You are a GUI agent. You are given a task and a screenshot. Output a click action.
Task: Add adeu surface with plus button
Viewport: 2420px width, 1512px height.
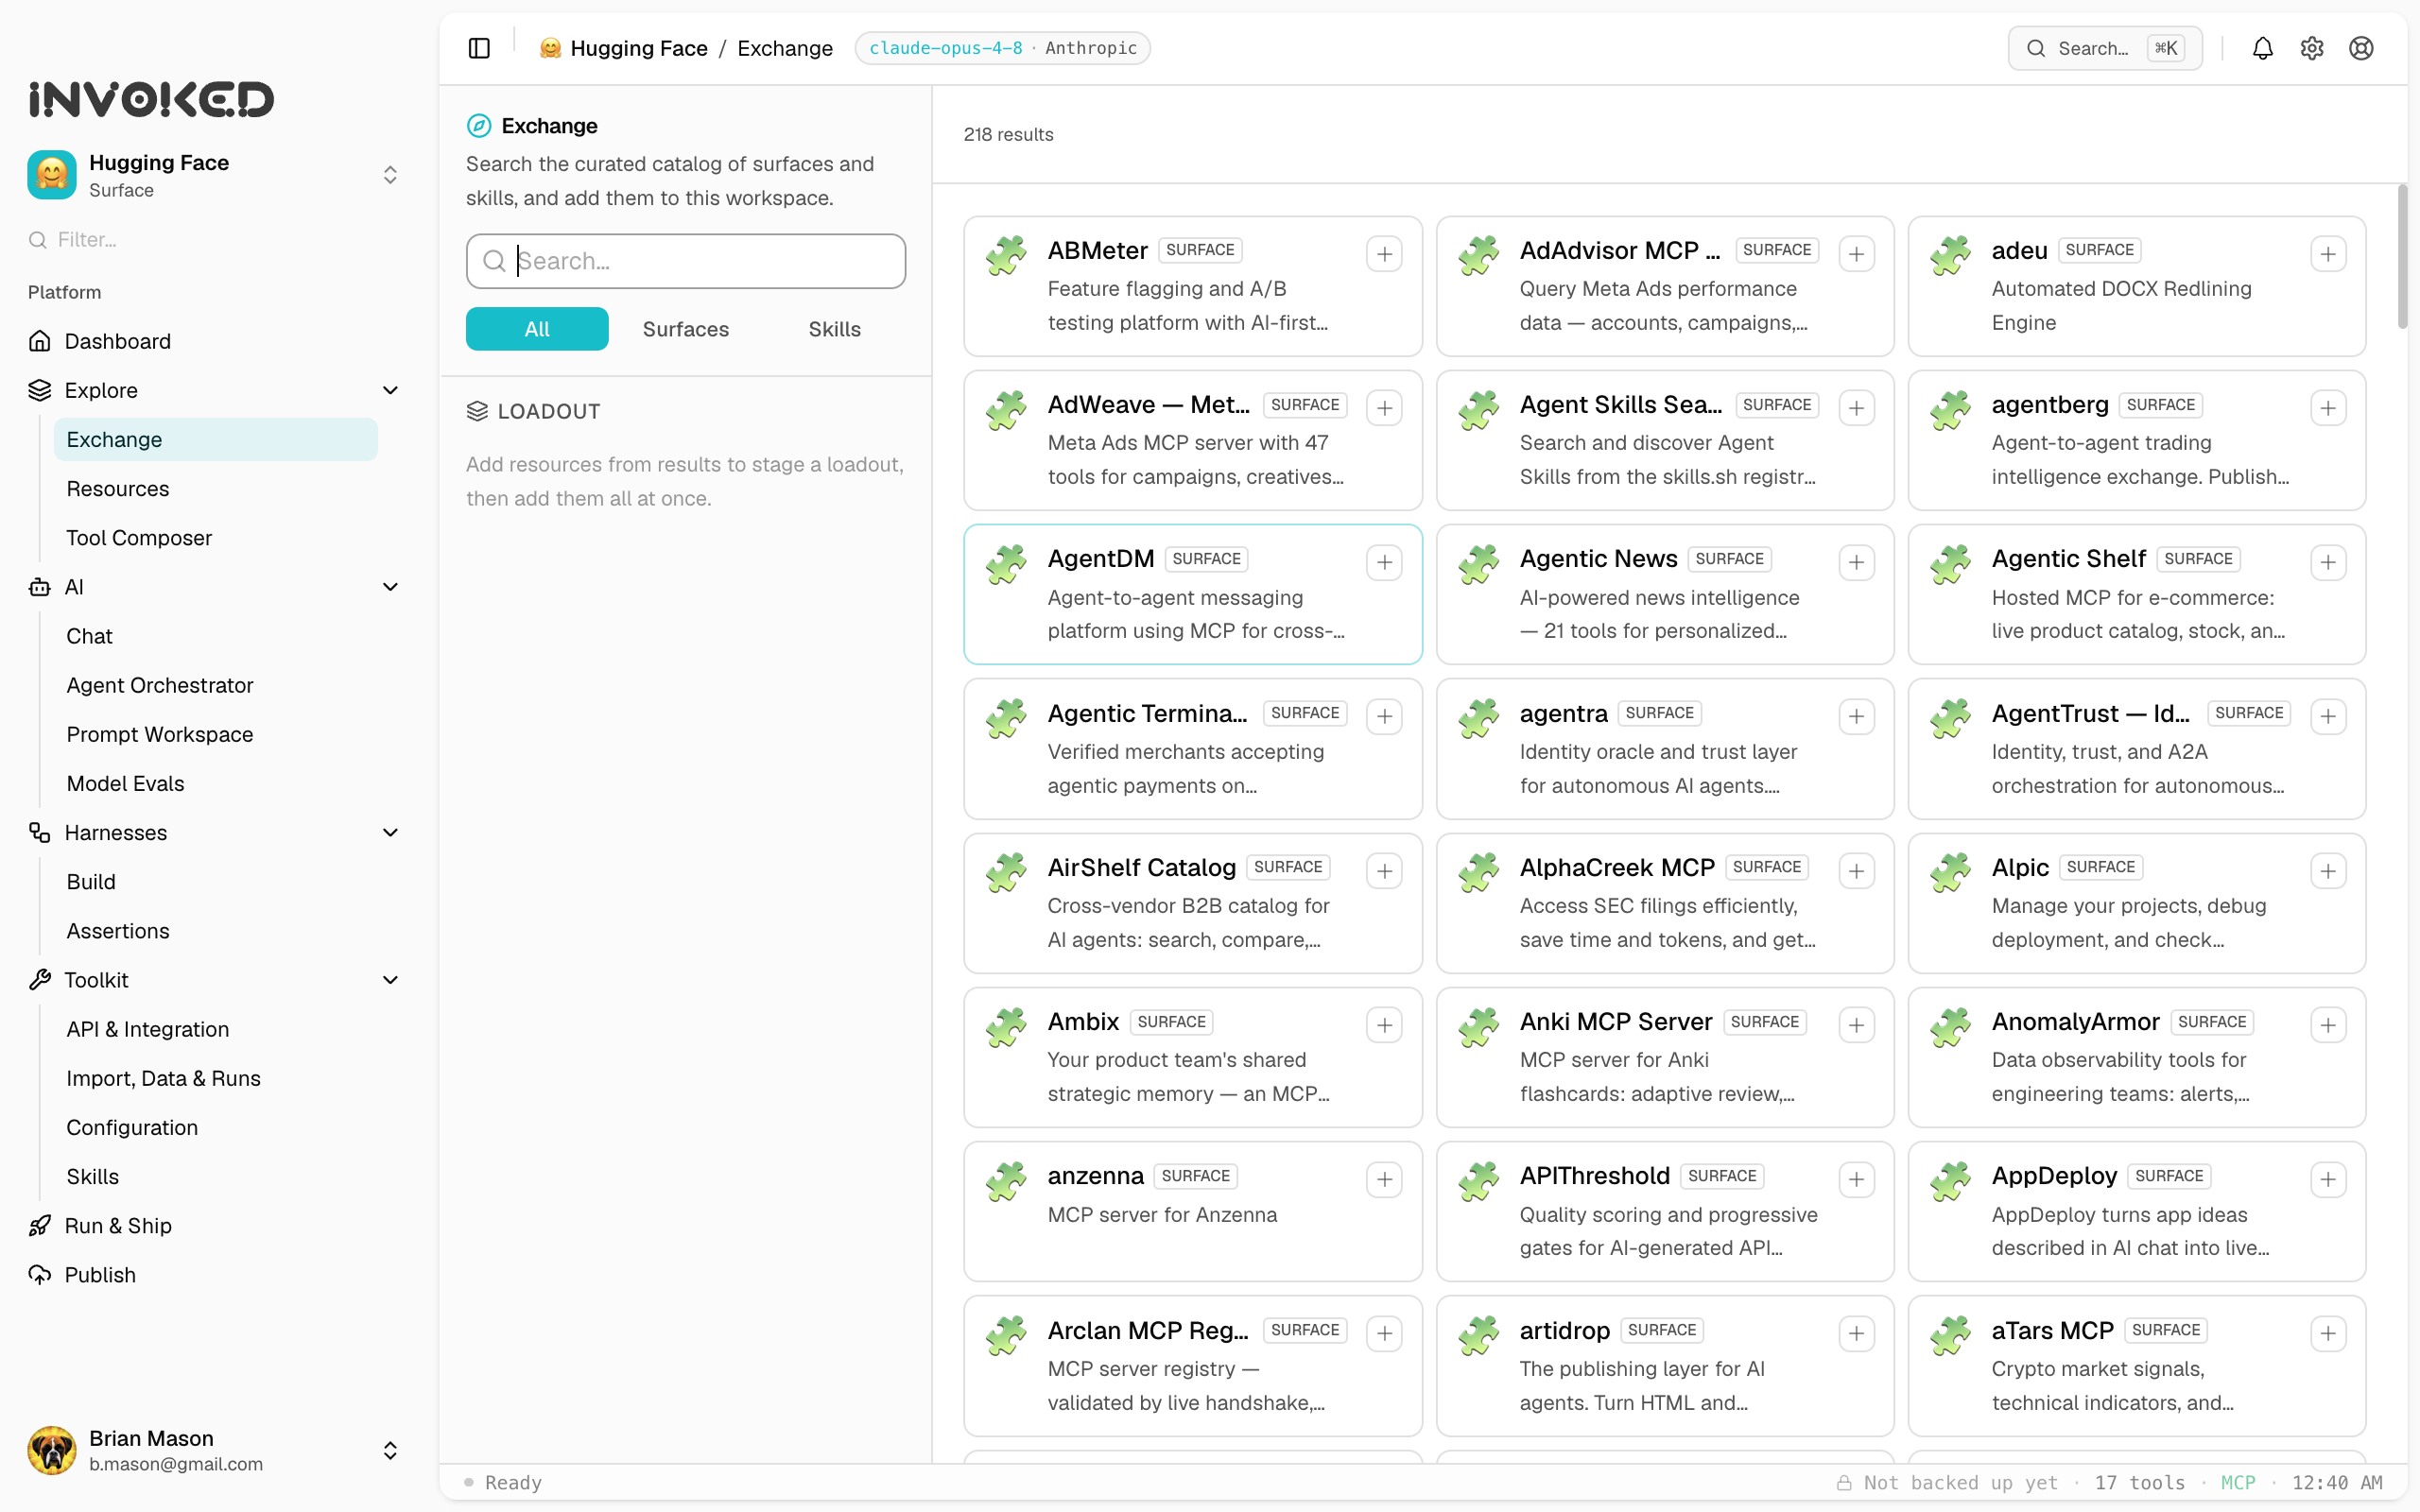[x=2328, y=254]
